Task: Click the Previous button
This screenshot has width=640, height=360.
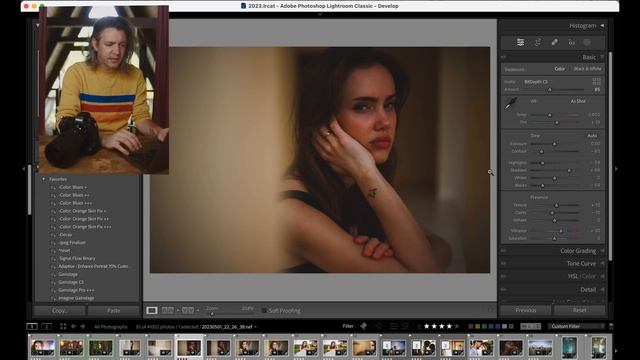Action: coord(526,310)
